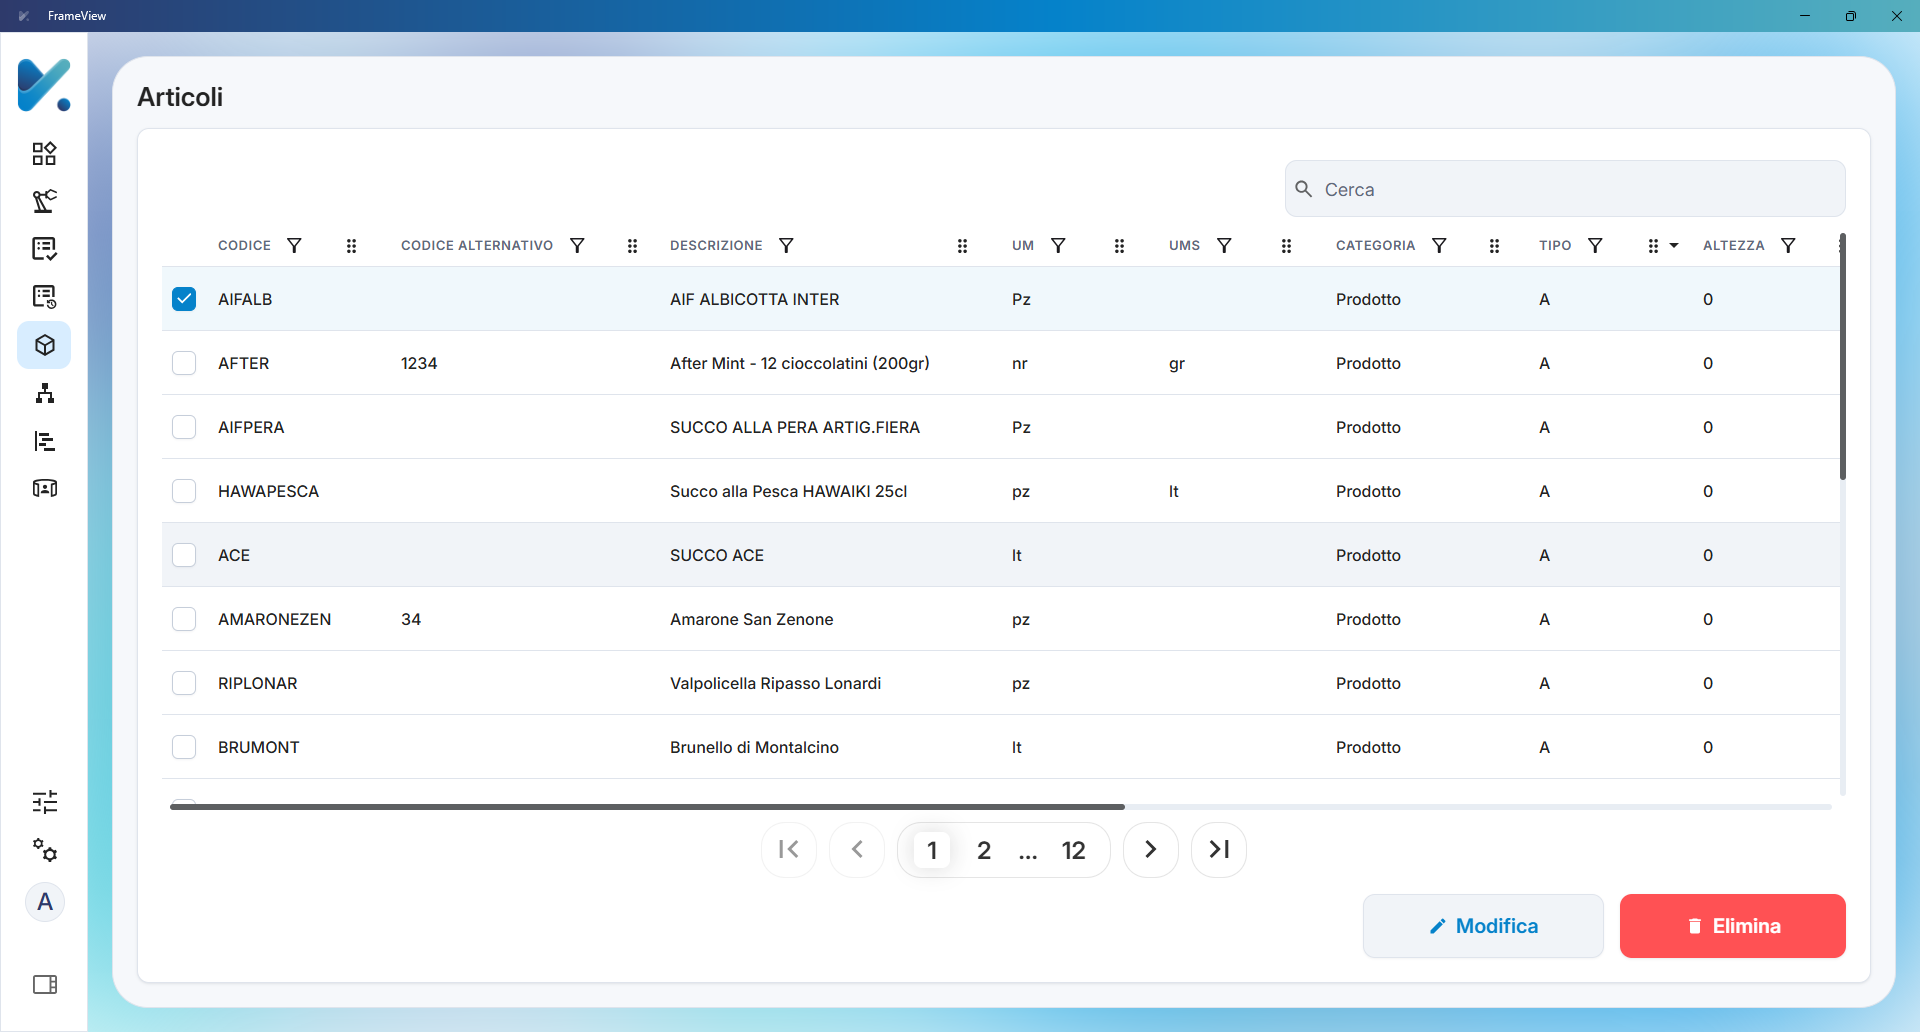1920x1032 pixels.
Task: Select the Articoli cube icon in sidebar
Action: pos(44,345)
